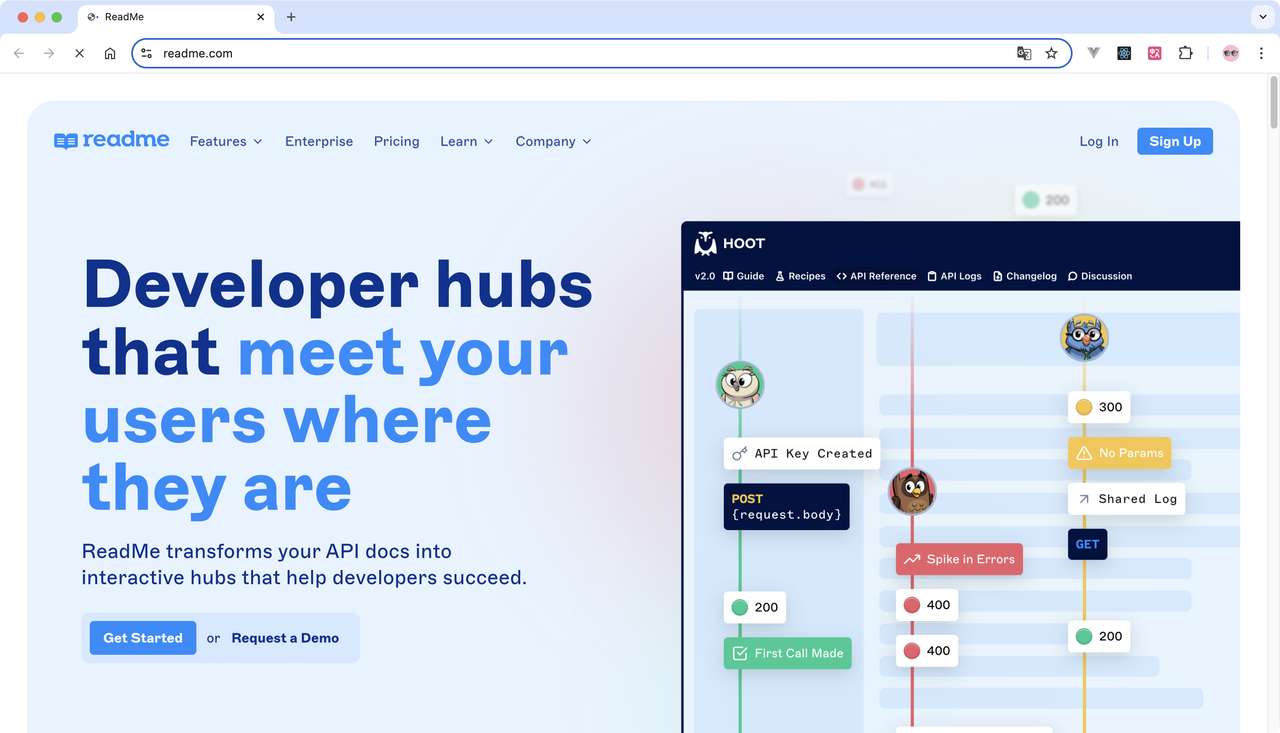Viewport: 1280px width, 733px height.
Task: Click the translate page icon
Action: [x=1024, y=53]
